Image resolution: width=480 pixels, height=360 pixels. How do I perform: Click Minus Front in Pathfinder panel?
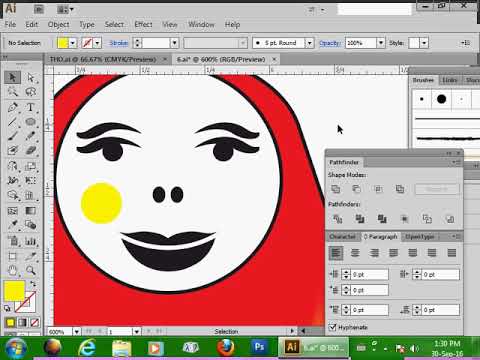(357, 189)
